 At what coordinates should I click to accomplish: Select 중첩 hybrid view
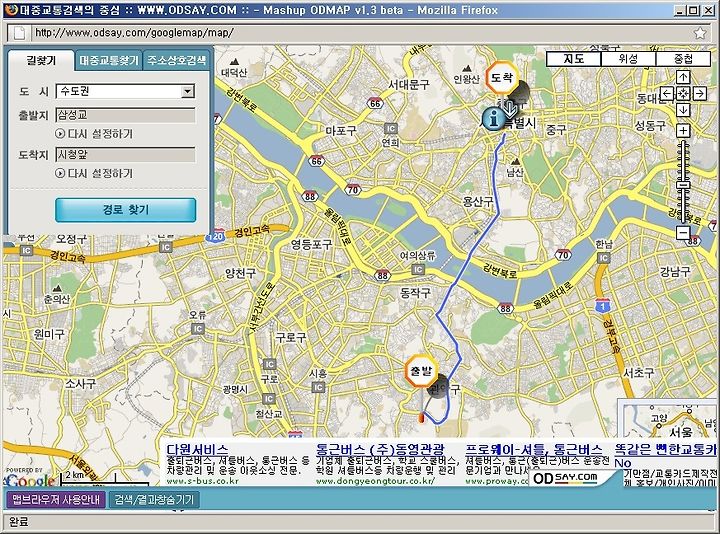pyautogui.click(x=683, y=59)
